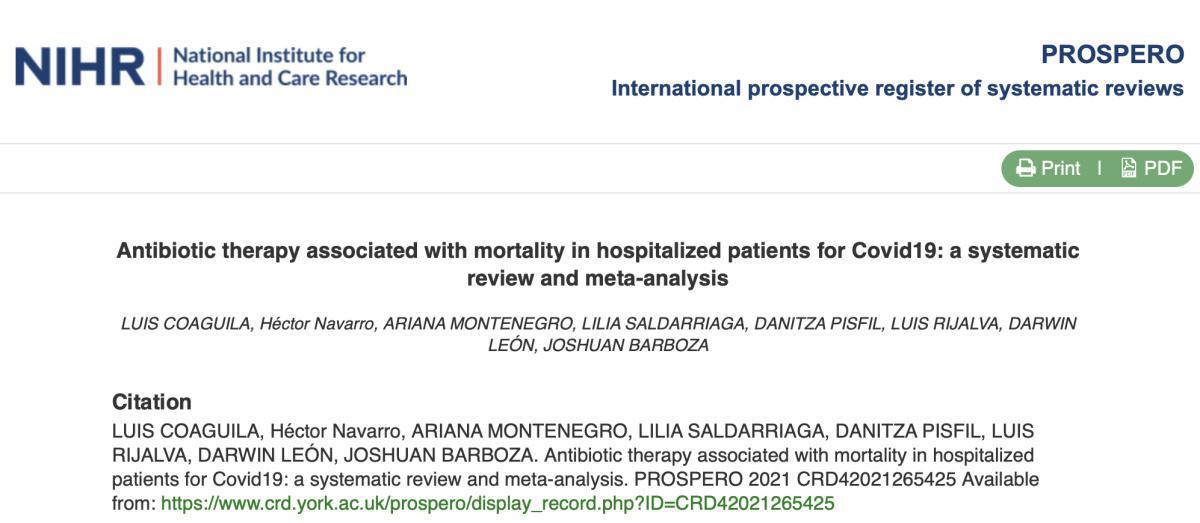
Task: Click LUIS COAGUILA in italic author list
Action: tap(185, 324)
